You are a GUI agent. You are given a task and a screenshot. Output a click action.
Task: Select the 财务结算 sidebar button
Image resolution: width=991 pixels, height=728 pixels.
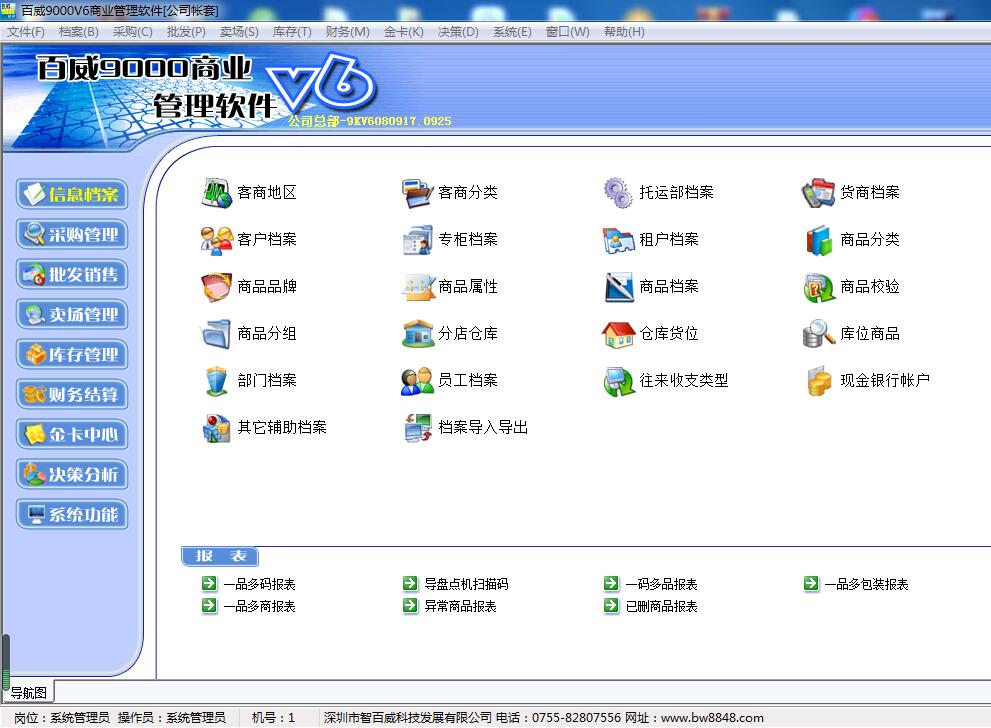coord(72,394)
